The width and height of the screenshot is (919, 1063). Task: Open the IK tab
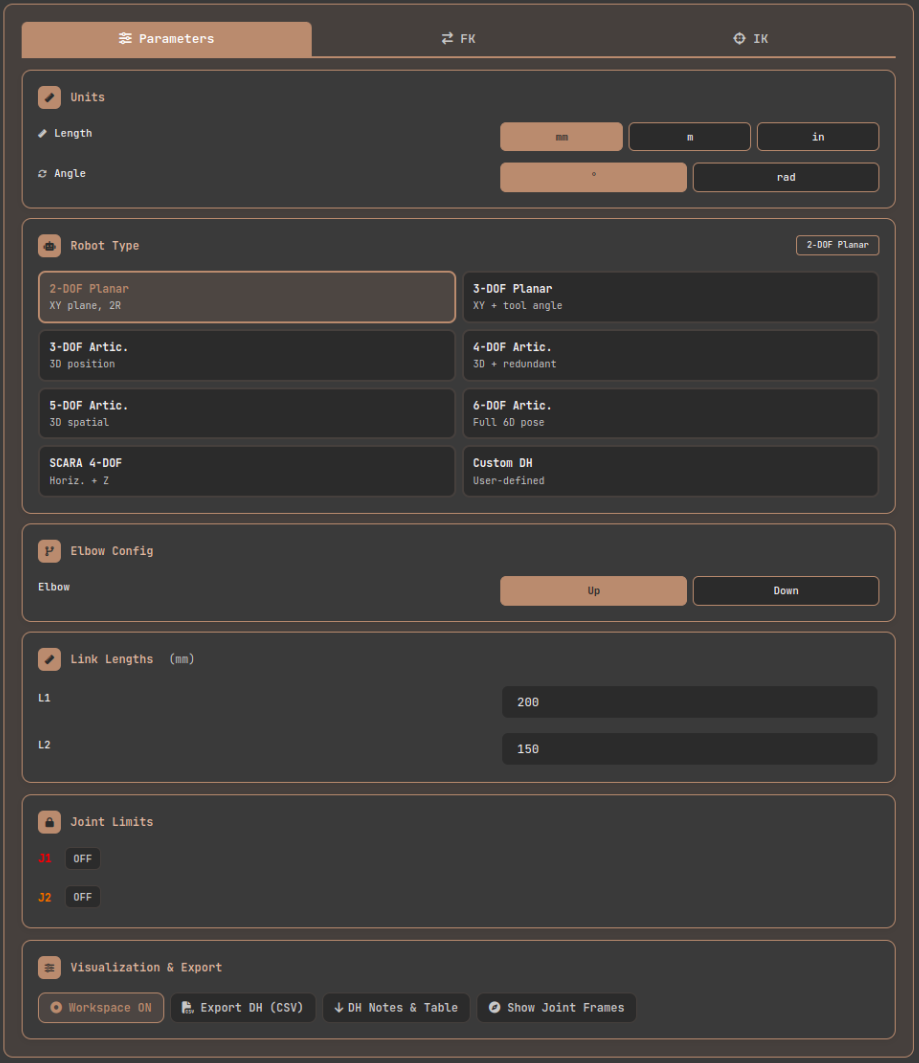click(750, 38)
